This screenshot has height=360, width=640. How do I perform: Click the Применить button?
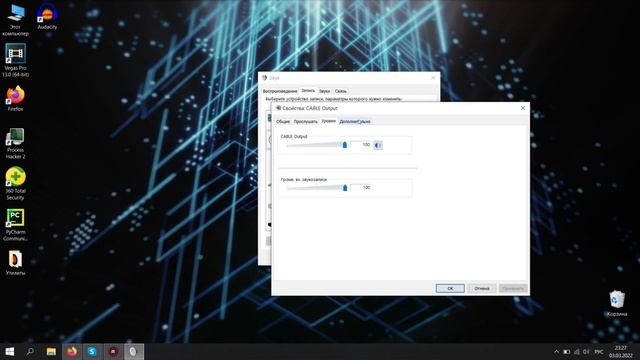click(x=513, y=288)
